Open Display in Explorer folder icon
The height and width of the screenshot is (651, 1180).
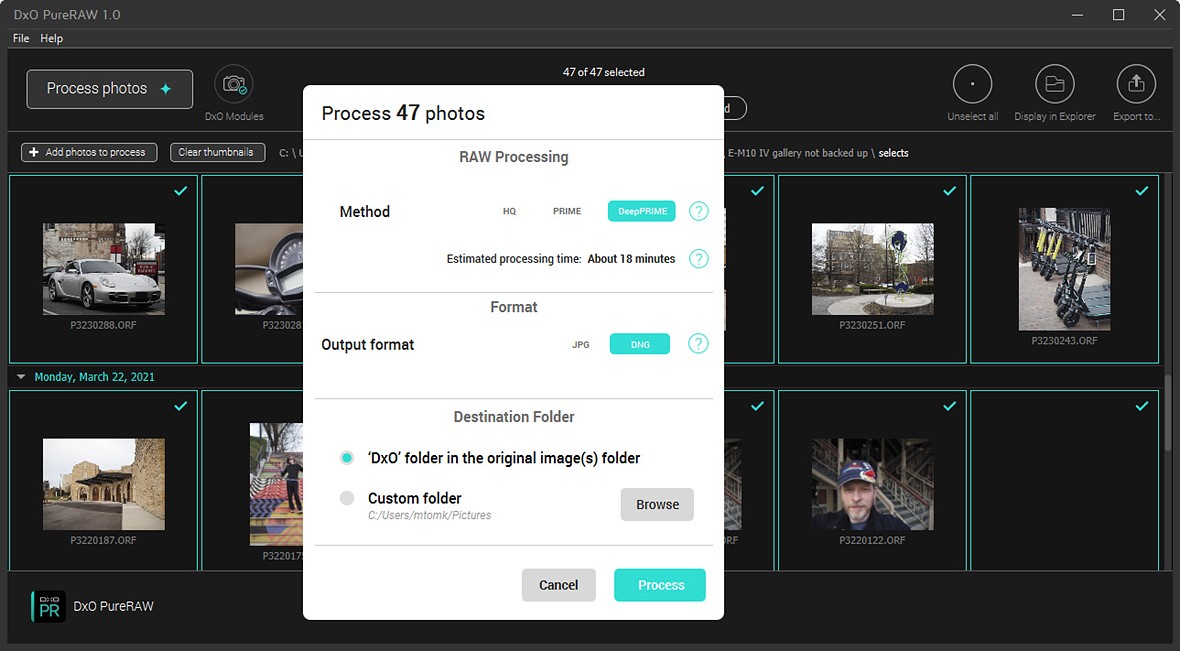[x=1054, y=85]
